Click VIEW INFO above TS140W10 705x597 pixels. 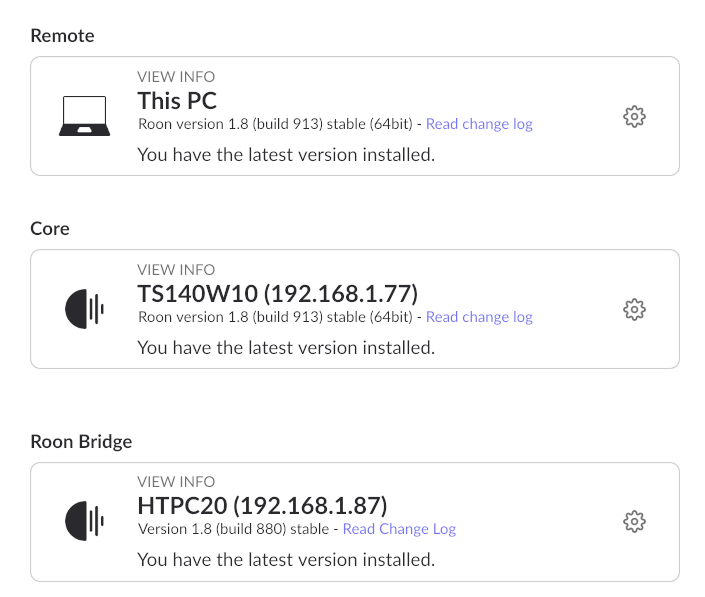[x=176, y=270]
